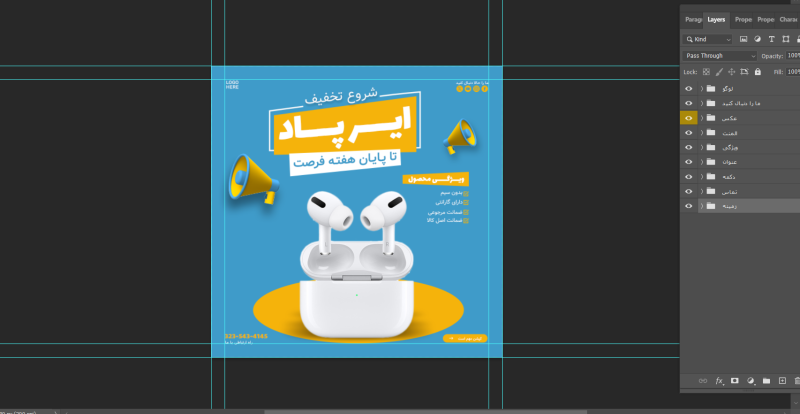This screenshot has height=414, width=800.
Task: Open the Pass Through blend mode dropdown
Action: (x=720, y=56)
